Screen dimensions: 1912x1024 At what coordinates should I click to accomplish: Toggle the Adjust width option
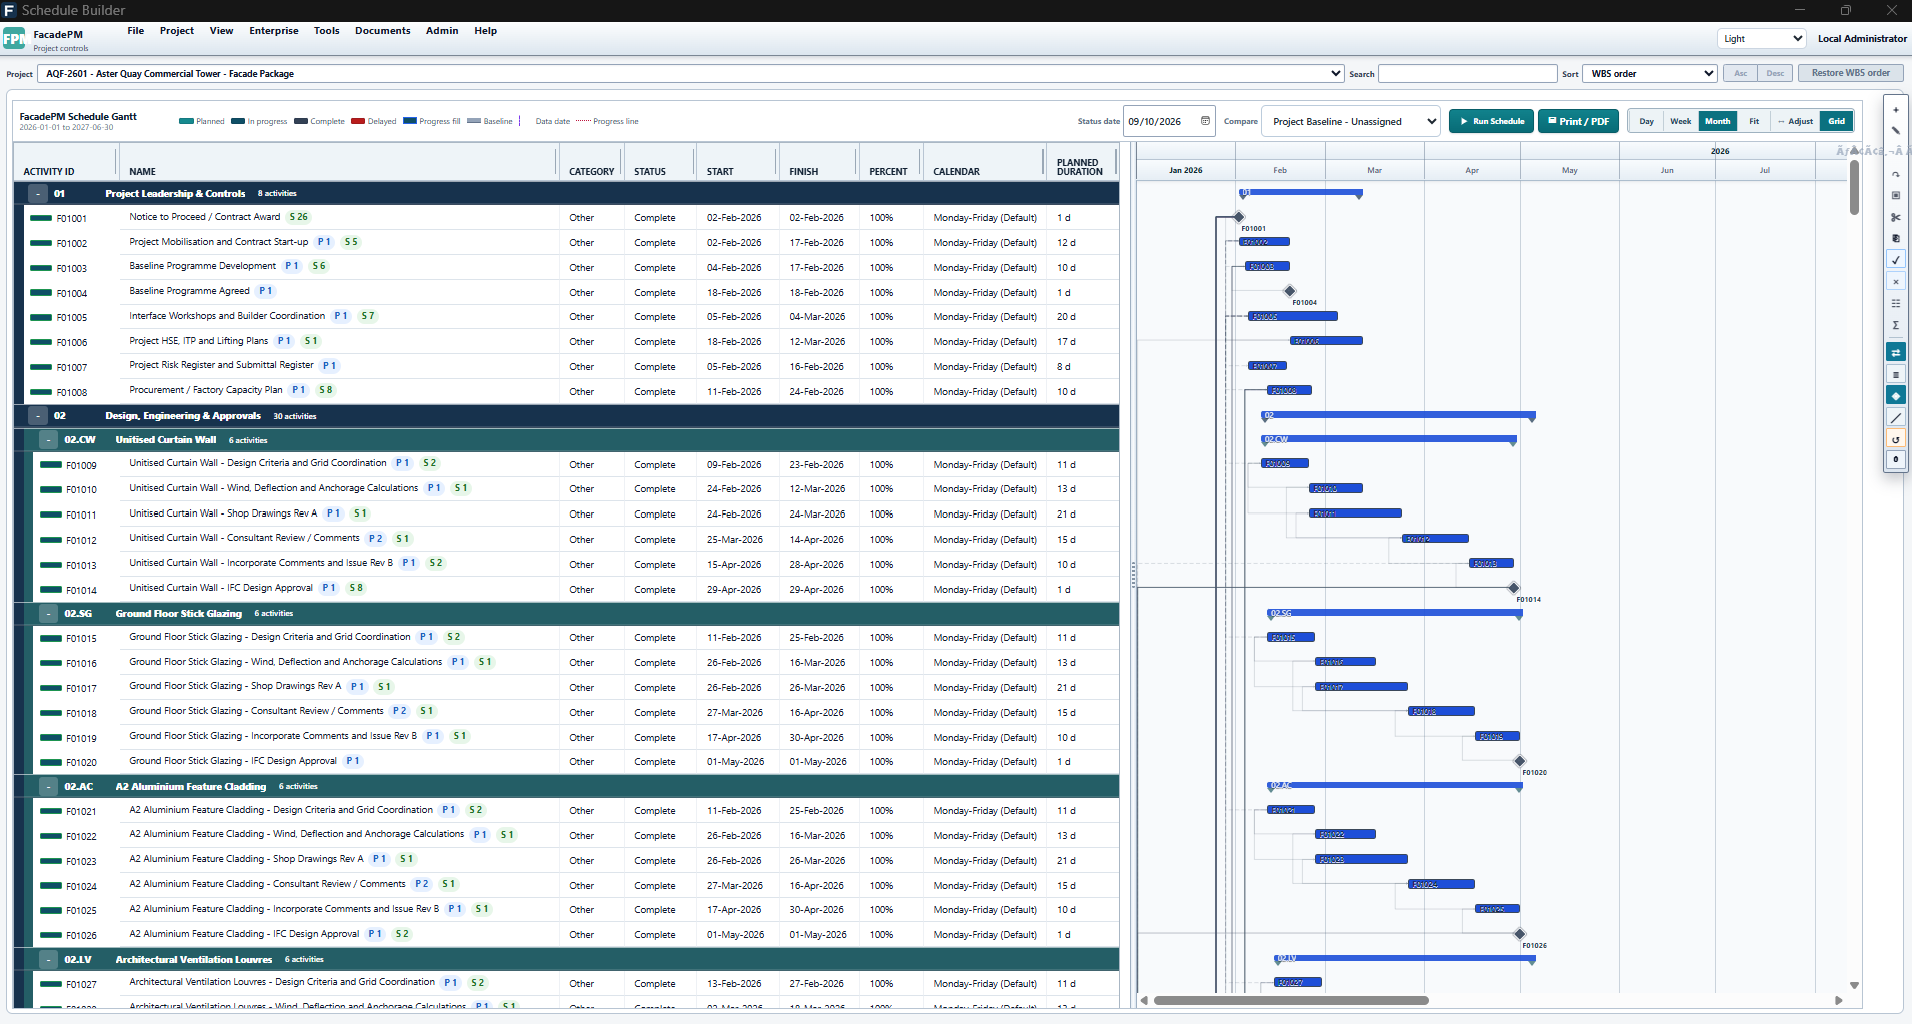[1796, 121]
